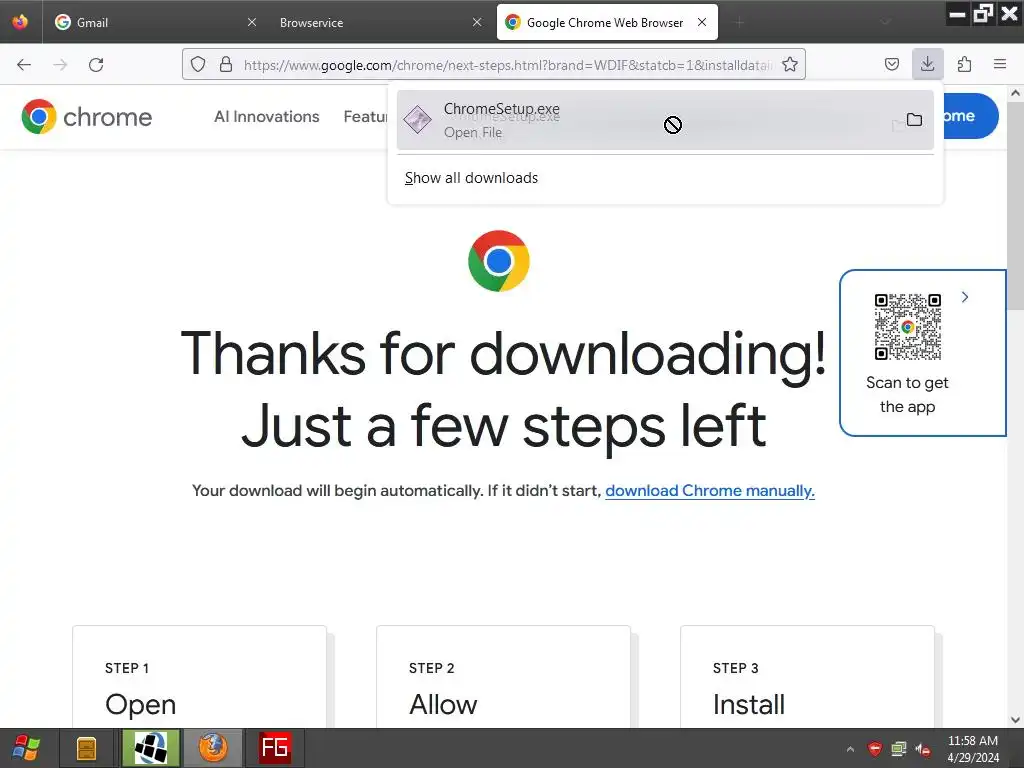Viewport: 1024px width, 768px height.
Task: Reload the current page
Action: coord(96,65)
